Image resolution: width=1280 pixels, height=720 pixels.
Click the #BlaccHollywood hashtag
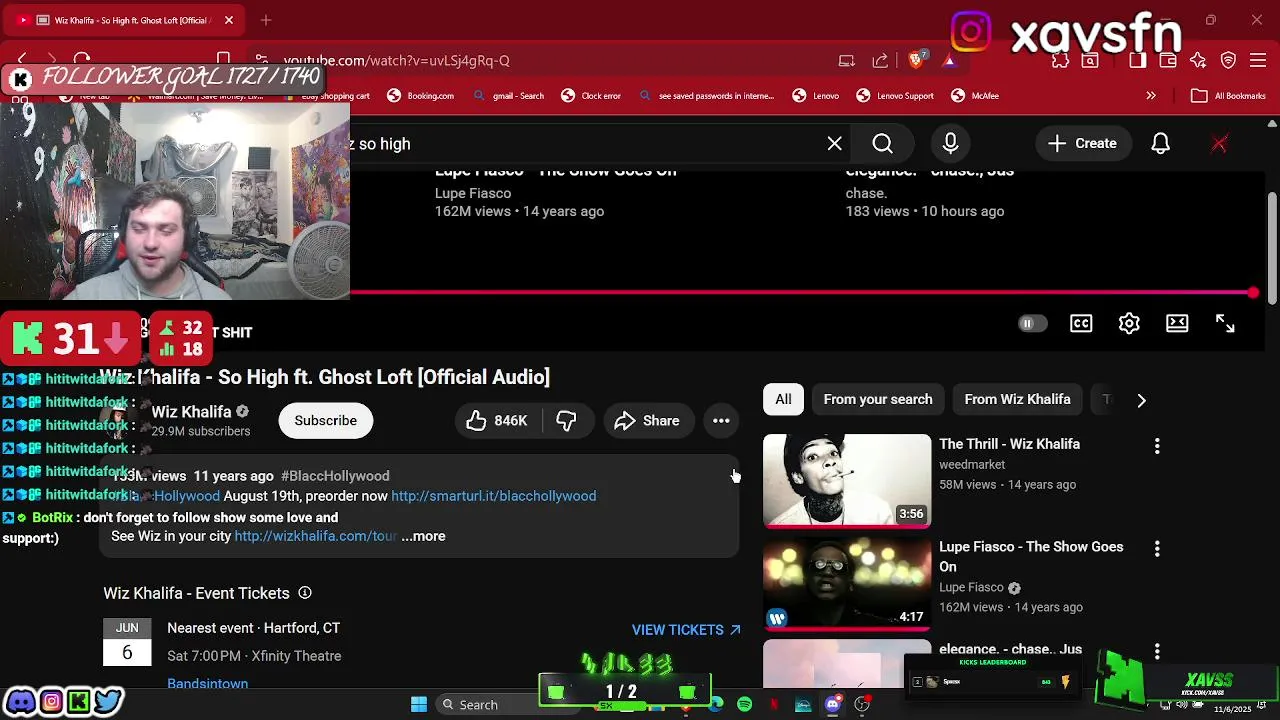pos(335,476)
